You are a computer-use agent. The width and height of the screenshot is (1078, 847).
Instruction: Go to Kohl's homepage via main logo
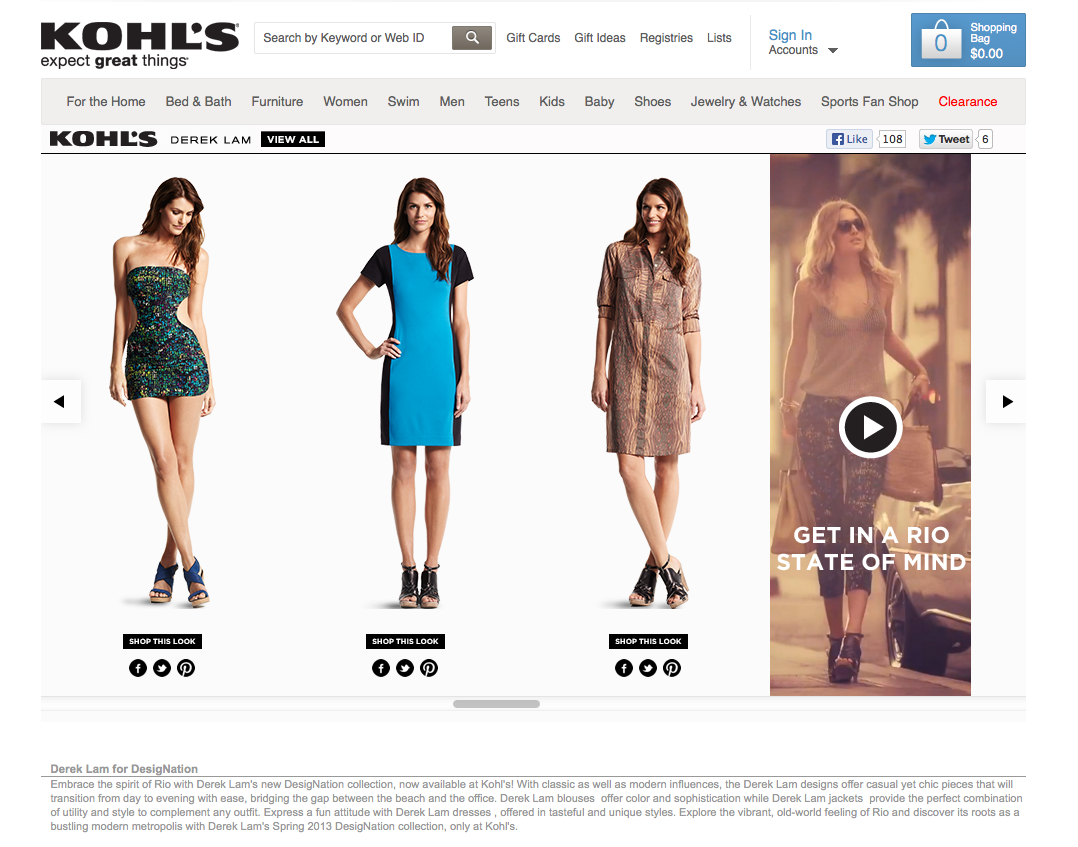[x=140, y=45]
